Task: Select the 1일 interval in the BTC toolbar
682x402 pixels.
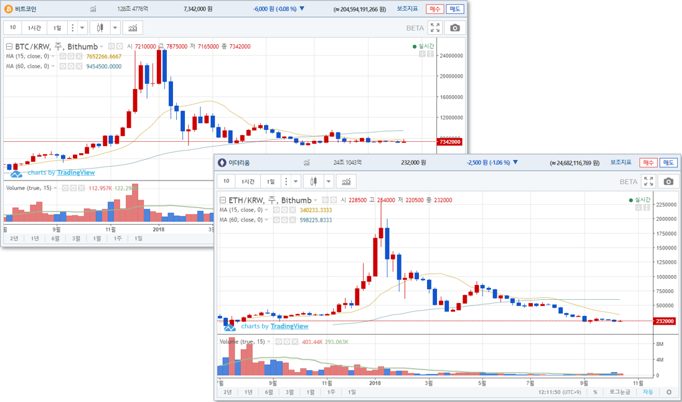Action: [57, 28]
